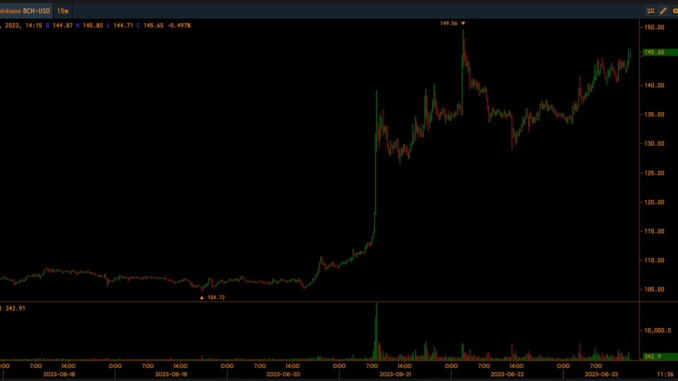Click the 2023-06-19 date label

click(x=171, y=374)
